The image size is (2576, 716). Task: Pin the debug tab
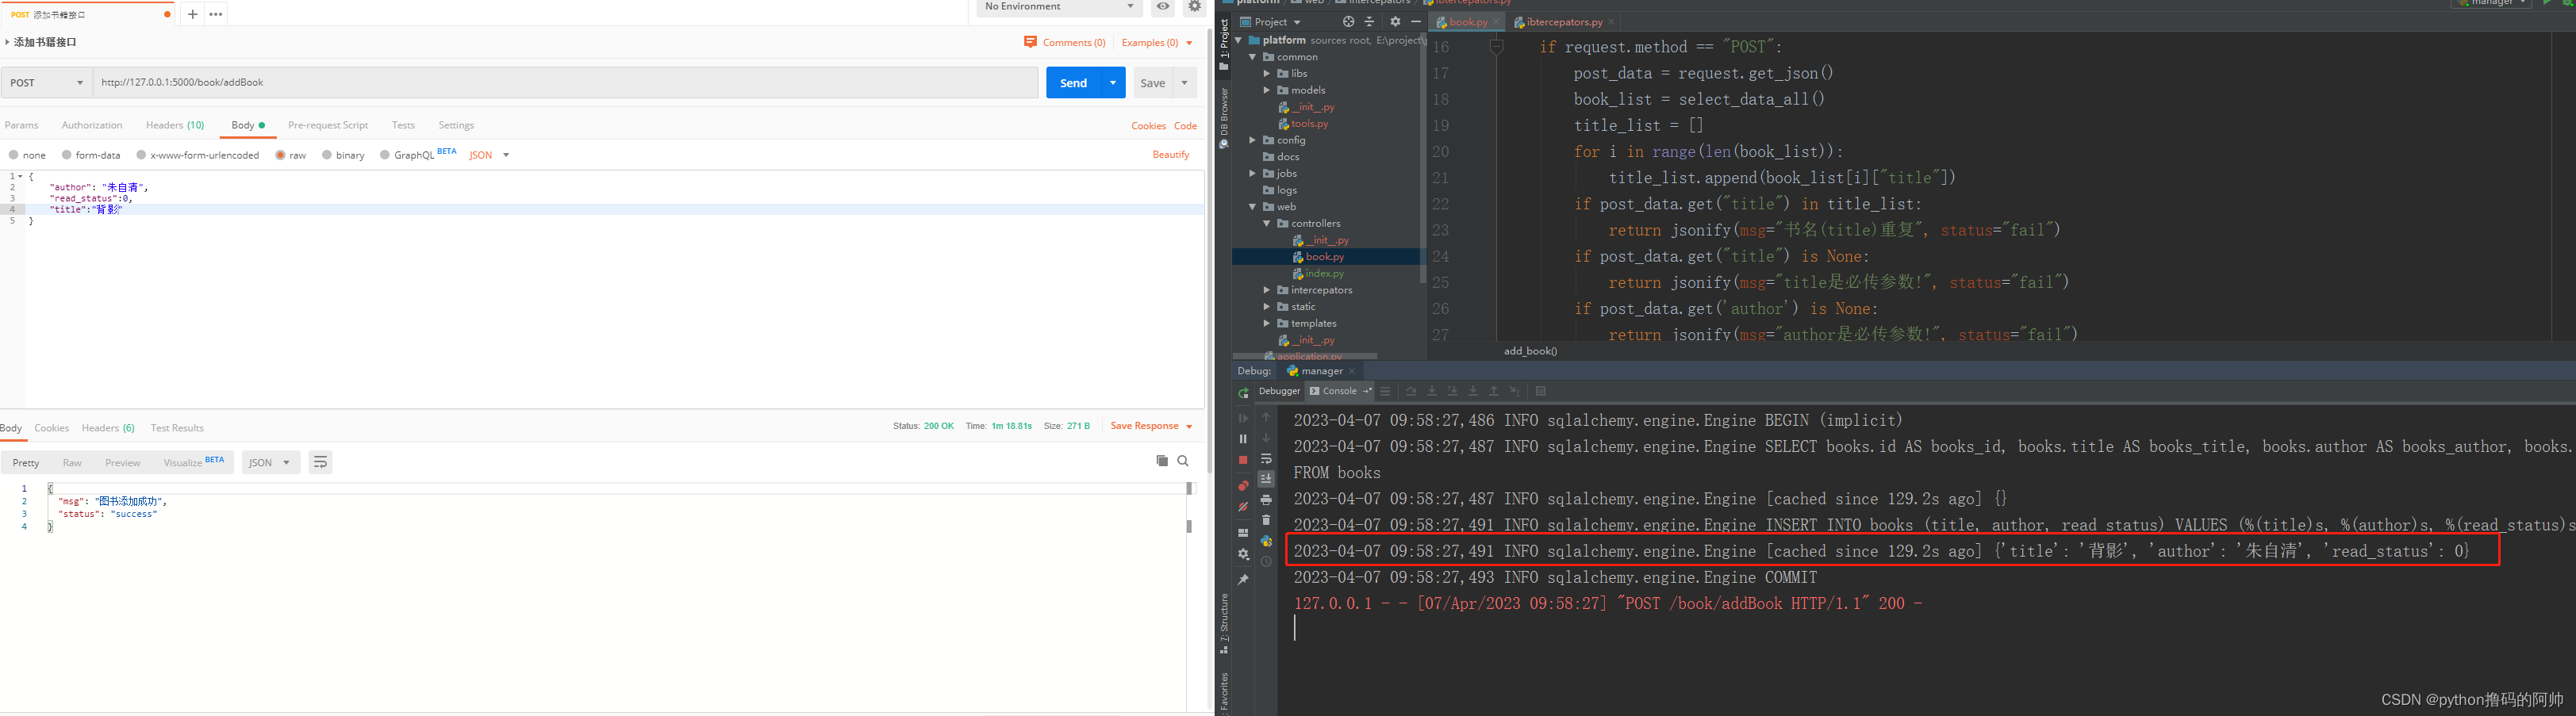[x=1243, y=580]
